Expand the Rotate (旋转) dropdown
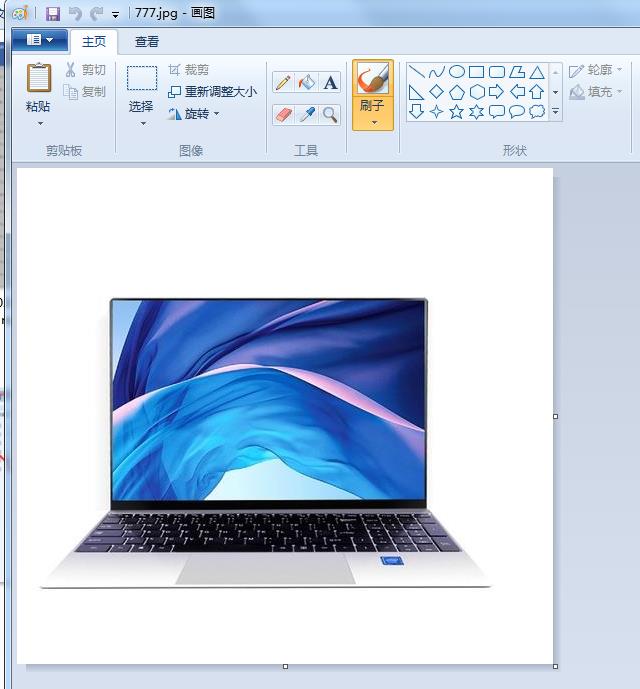 (x=216, y=114)
